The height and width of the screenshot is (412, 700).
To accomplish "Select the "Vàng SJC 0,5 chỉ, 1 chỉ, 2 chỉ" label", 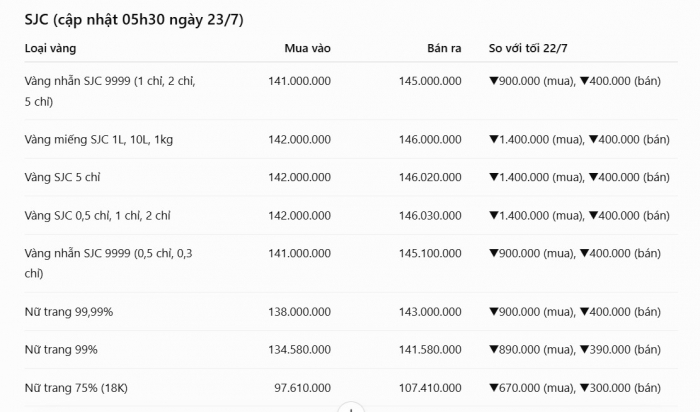I will coord(97,216).
